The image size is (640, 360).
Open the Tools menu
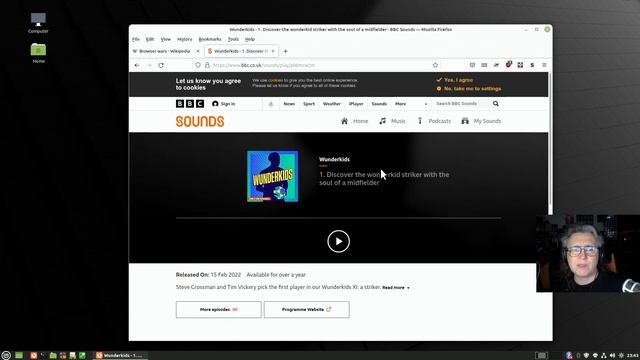point(233,39)
